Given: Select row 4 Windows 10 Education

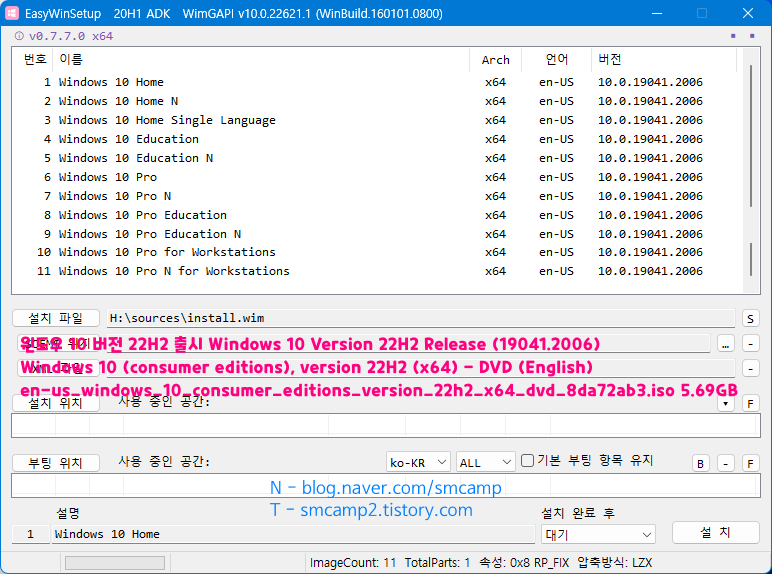Looking at the screenshot, I should [x=378, y=139].
